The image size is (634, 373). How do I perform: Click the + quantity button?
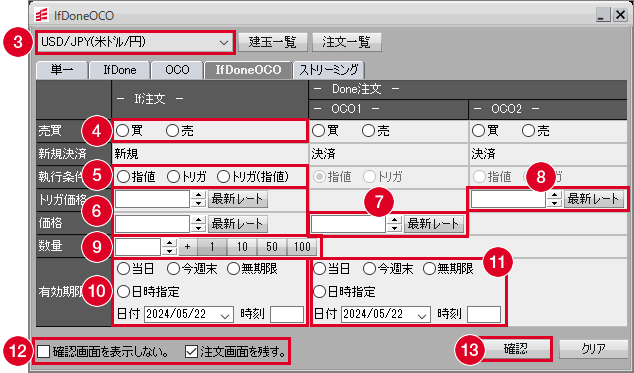(188, 247)
